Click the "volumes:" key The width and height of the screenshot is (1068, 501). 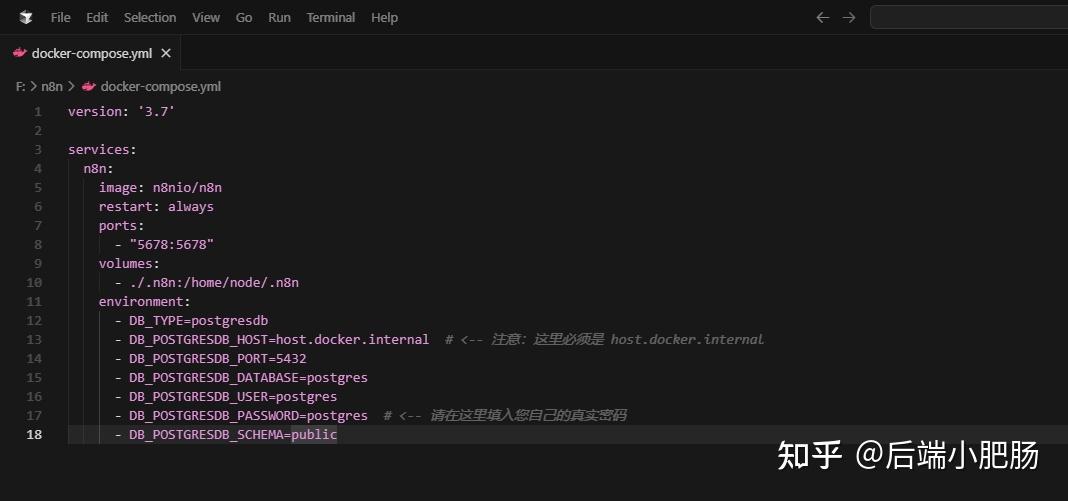pyautogui.click(x=129, y=263)
